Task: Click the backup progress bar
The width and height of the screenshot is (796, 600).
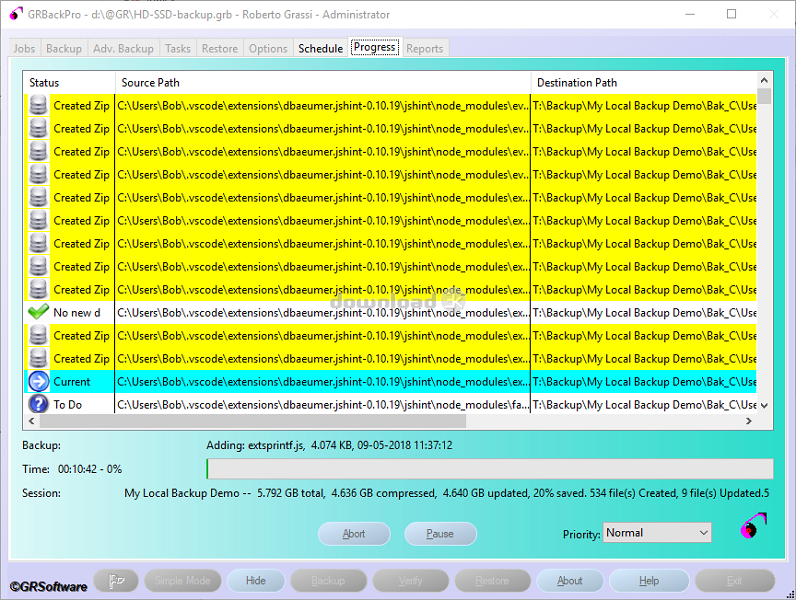Action: (x=489, y=469)
